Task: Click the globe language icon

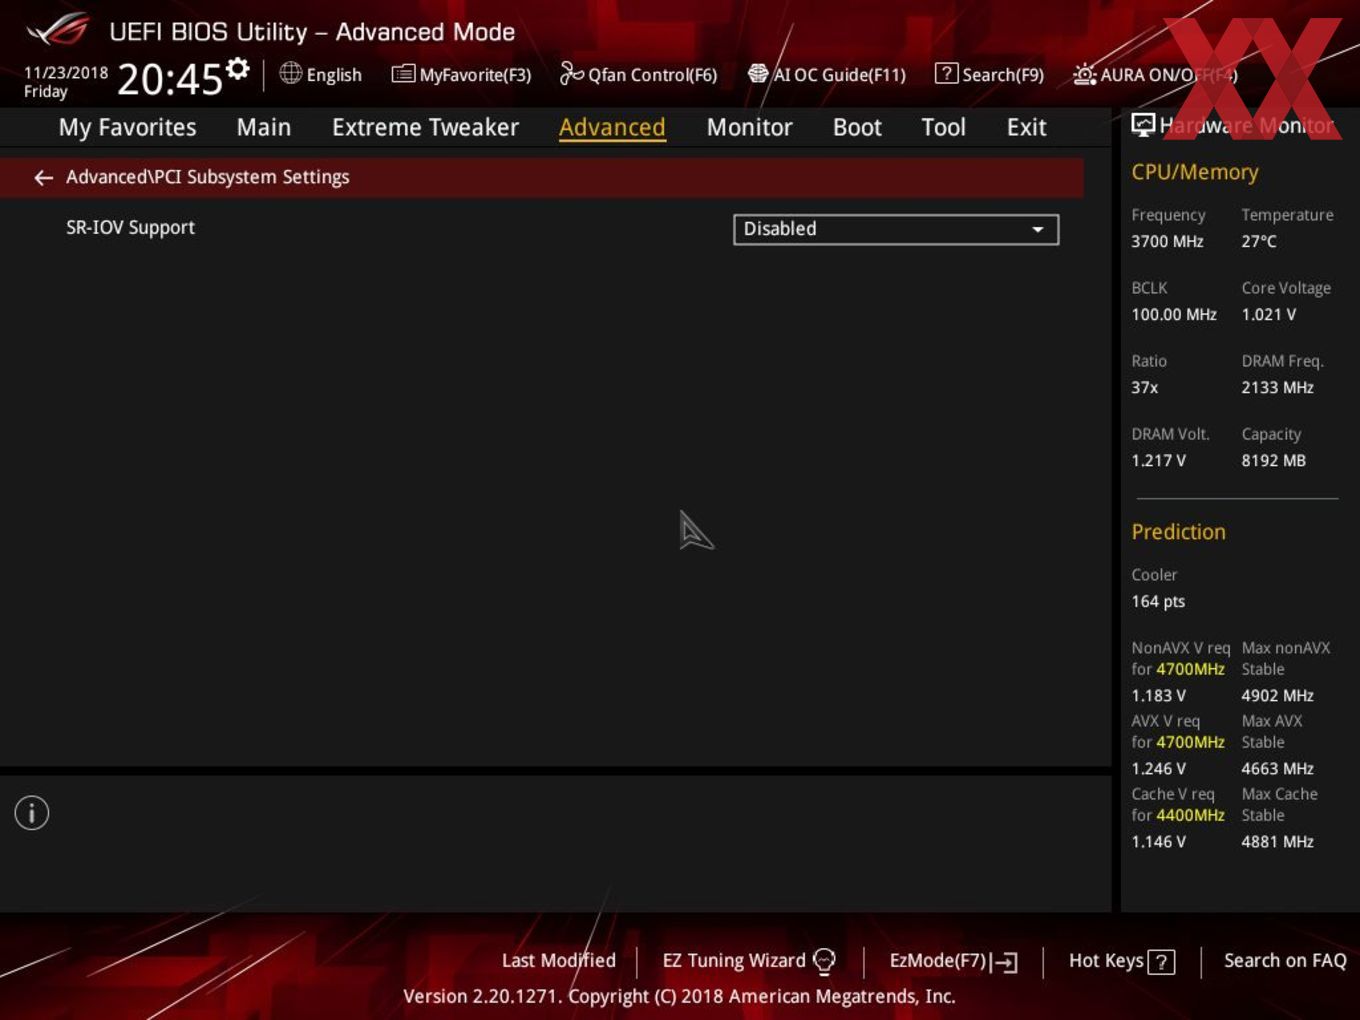Action: (290, 73)
